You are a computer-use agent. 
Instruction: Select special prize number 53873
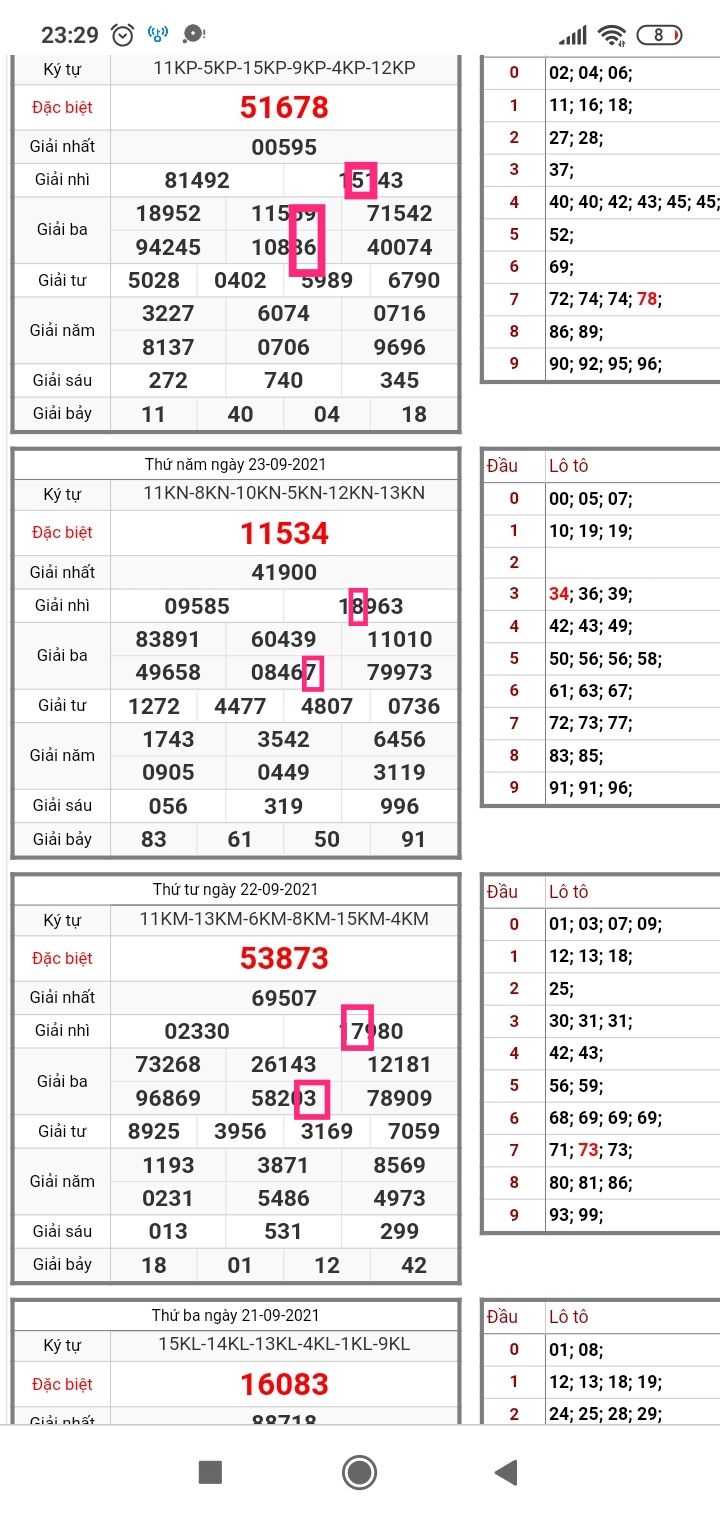click(284, 959)
